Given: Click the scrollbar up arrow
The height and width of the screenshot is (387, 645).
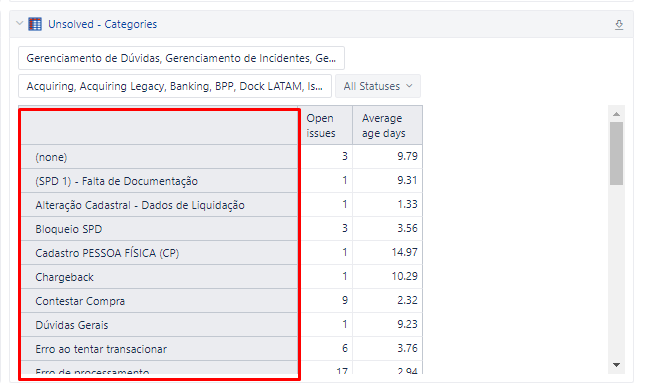Looking at the screenshot, I should coord(616,114).
